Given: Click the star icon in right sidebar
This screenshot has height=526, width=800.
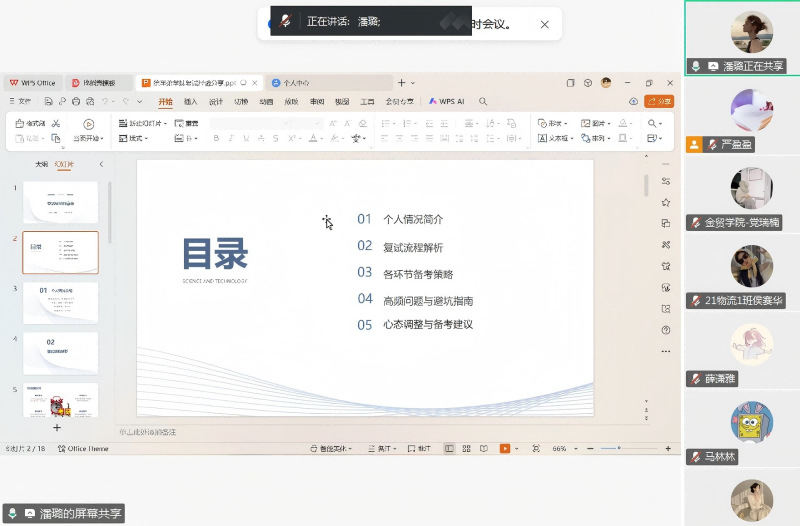Looking at the screenshot, I should pyautogui.click(x=666, y=202).
